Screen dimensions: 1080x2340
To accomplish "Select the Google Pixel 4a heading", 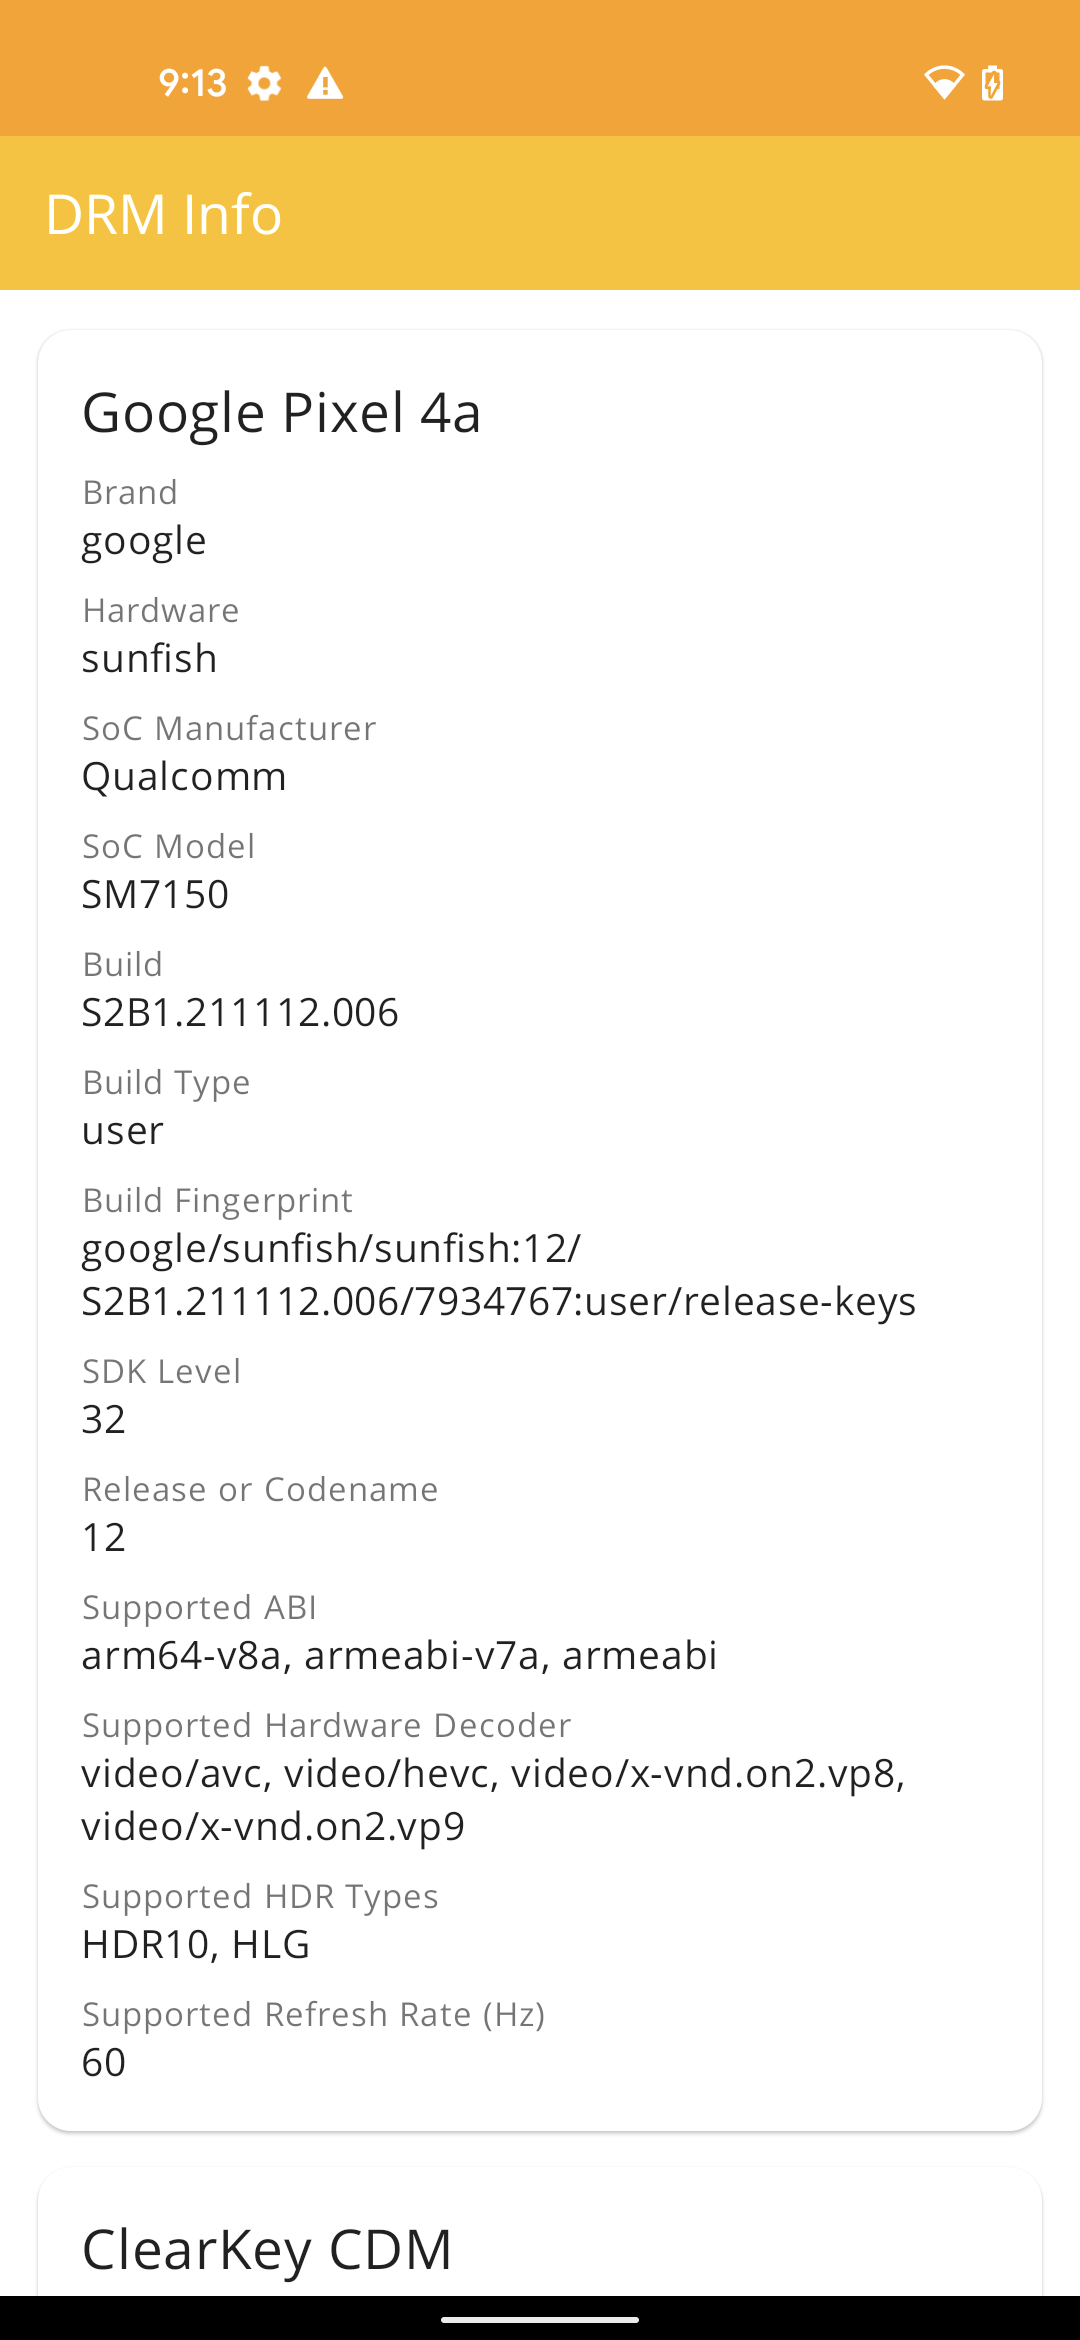I will pos(281,411).
